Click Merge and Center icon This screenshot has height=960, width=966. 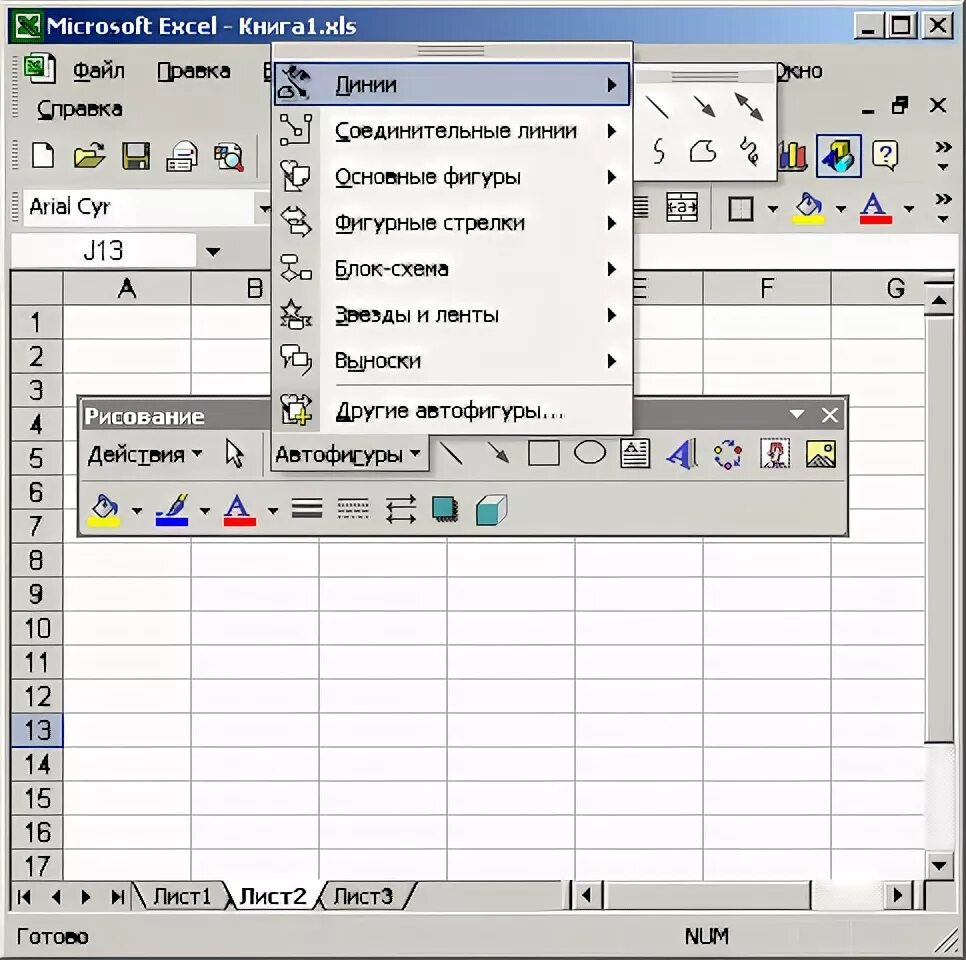coord(682,207)
